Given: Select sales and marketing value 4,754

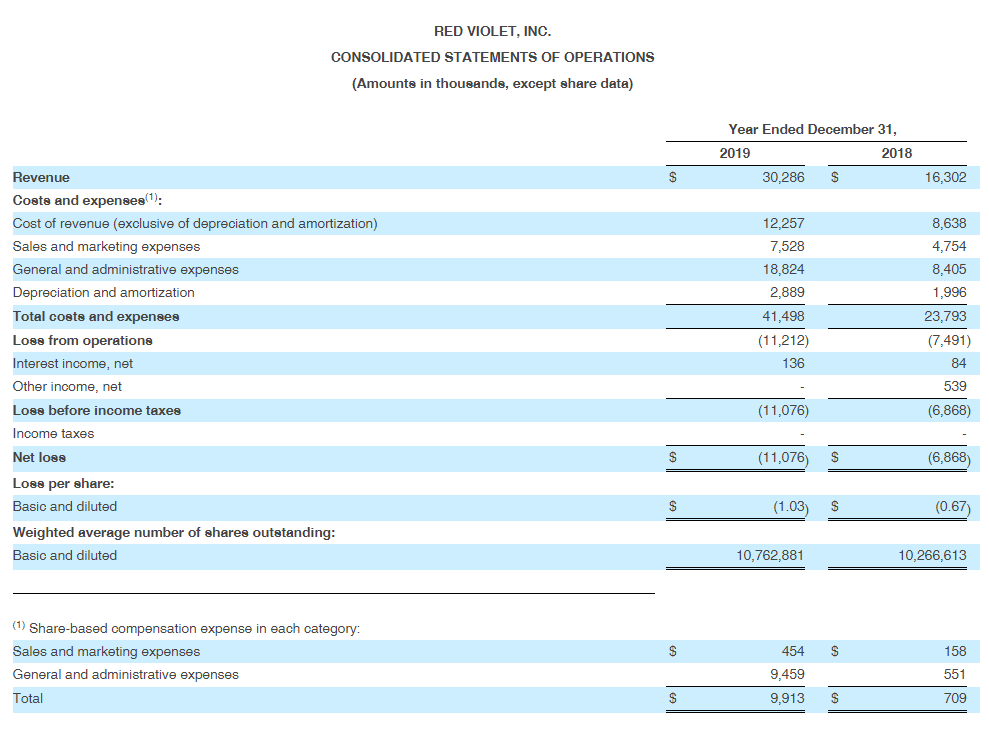Looking at the screenshot, I should click(949, 247).
